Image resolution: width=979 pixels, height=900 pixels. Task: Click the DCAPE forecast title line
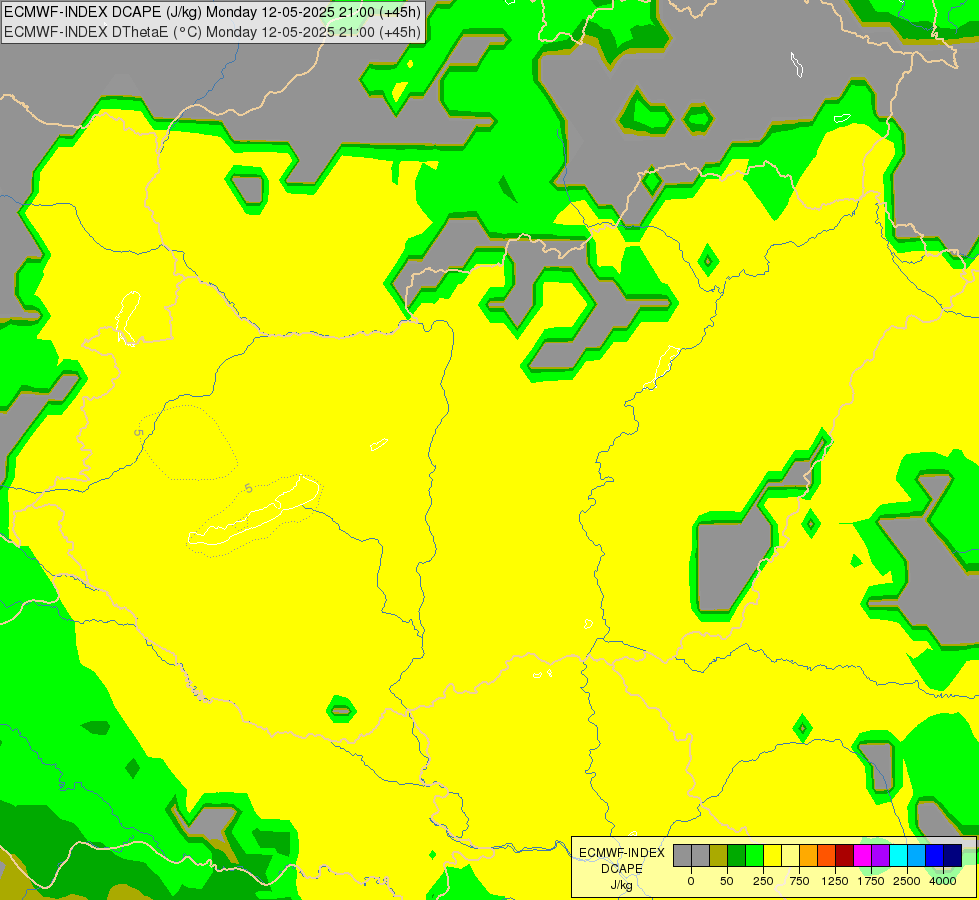[x=213, y=12]
